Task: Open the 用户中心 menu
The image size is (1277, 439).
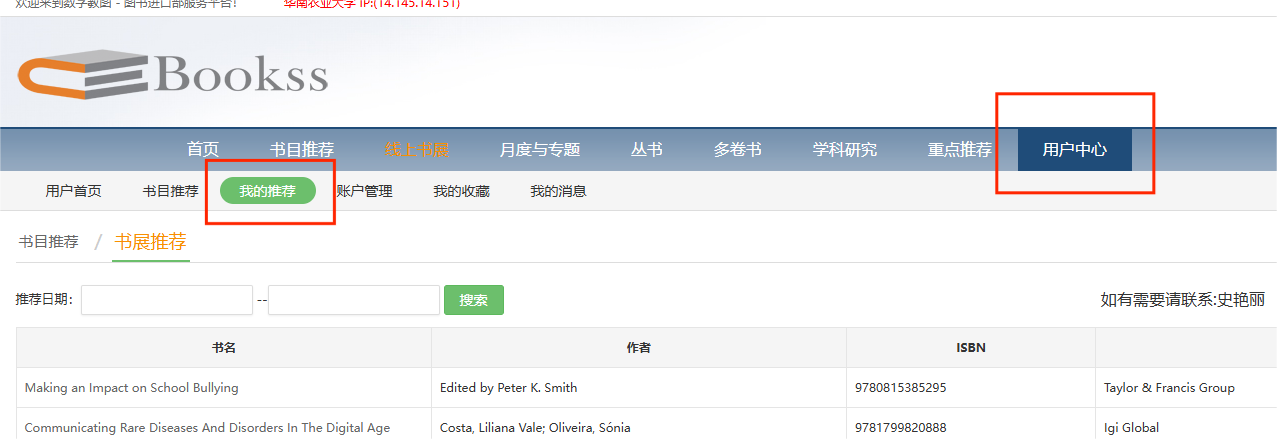Action: pyautogui.click(x=1075, y=150)
